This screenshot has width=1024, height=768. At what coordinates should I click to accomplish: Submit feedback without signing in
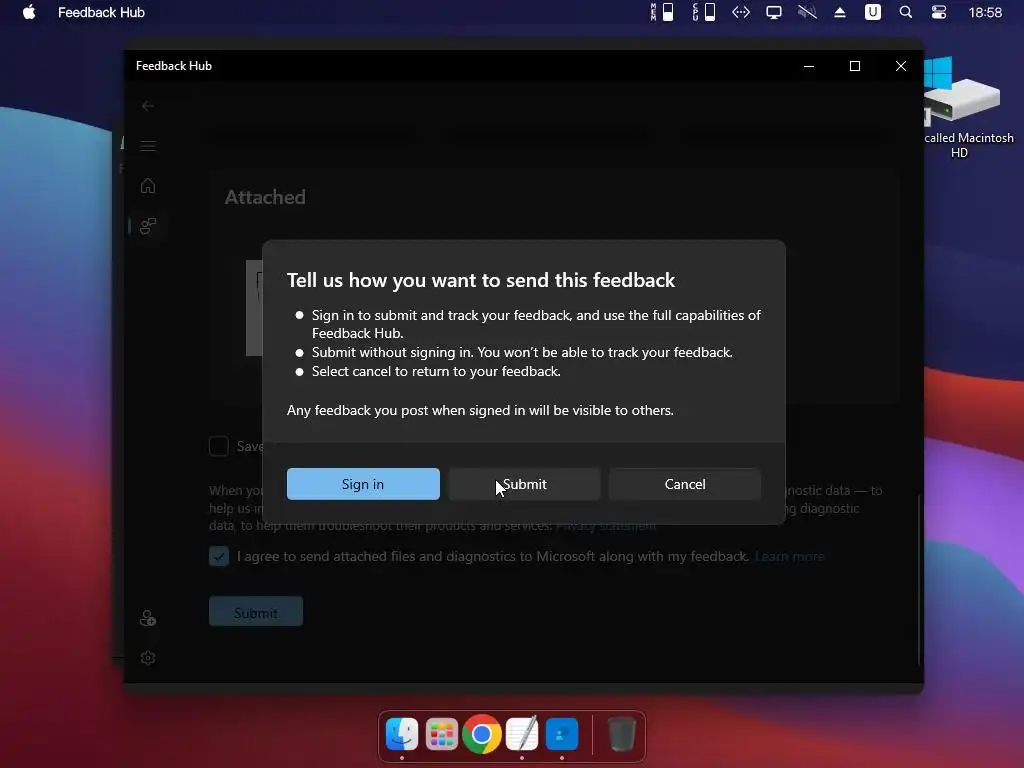(524, 484)
